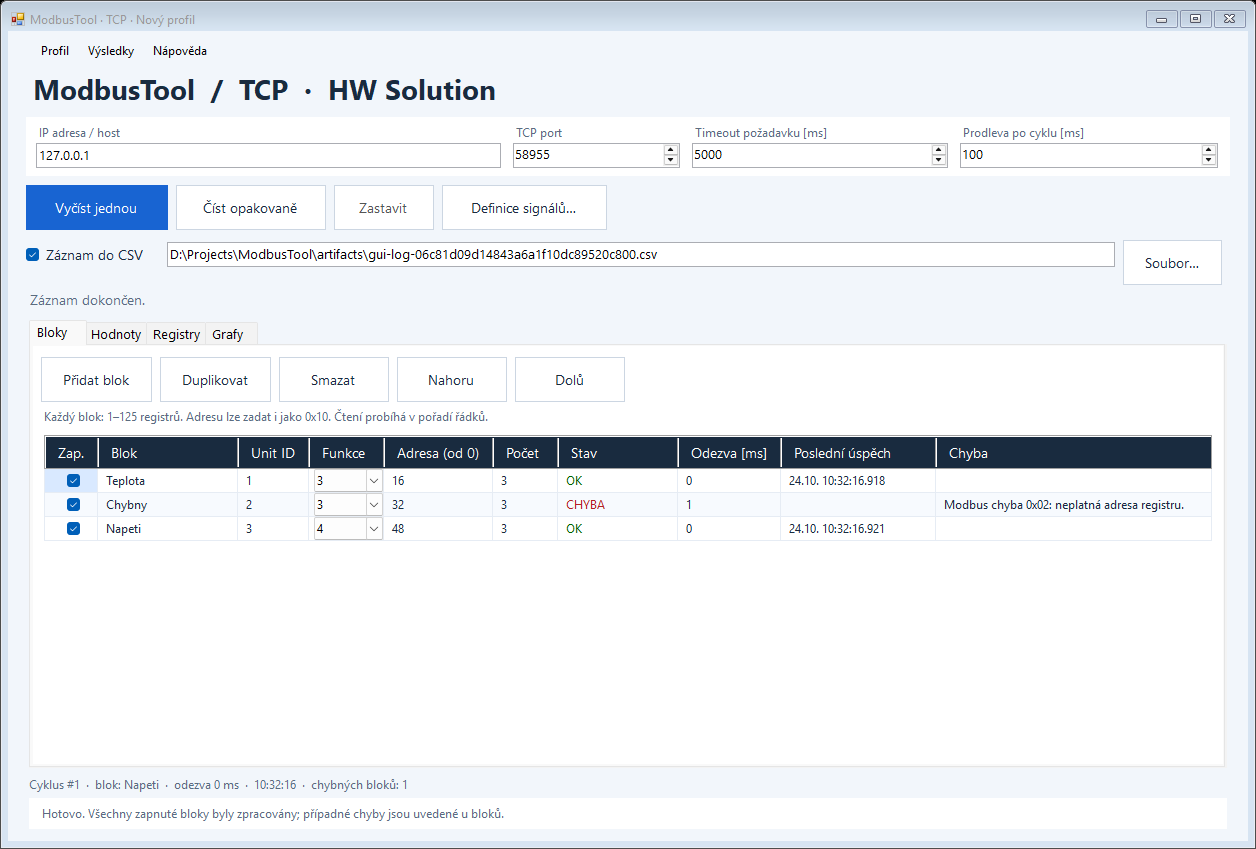Click the Adresa (od 0) column header
Image resolution: width=1256 pixels, height=849 pixels.
438,453
